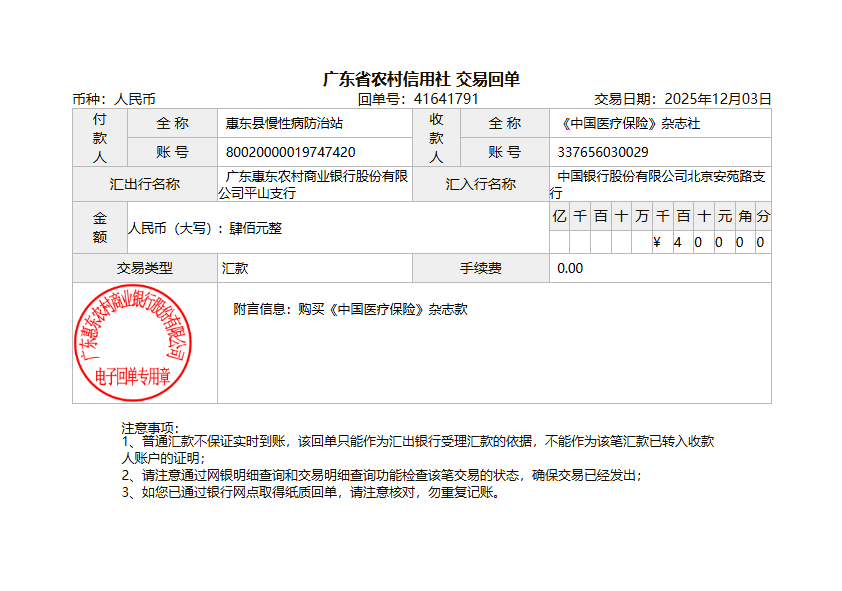Click the 汇出行名称 header cell
This screenshot has width=842, height=591.
[x=145, y=184]
